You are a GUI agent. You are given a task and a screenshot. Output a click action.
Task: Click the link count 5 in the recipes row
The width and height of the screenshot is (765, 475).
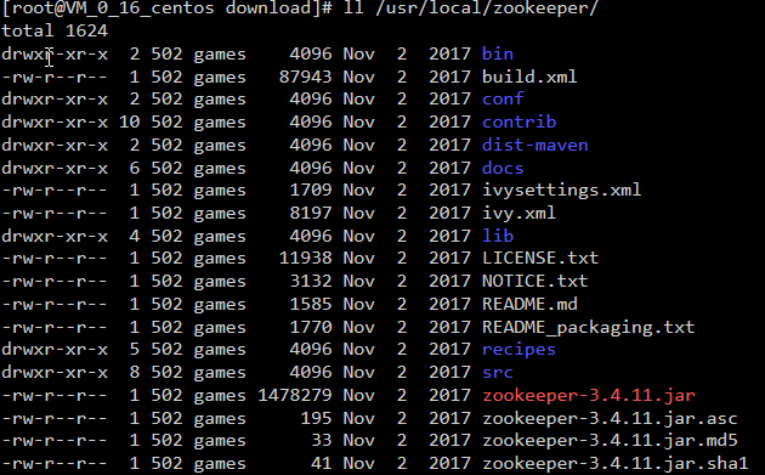(x=135, y=349)
